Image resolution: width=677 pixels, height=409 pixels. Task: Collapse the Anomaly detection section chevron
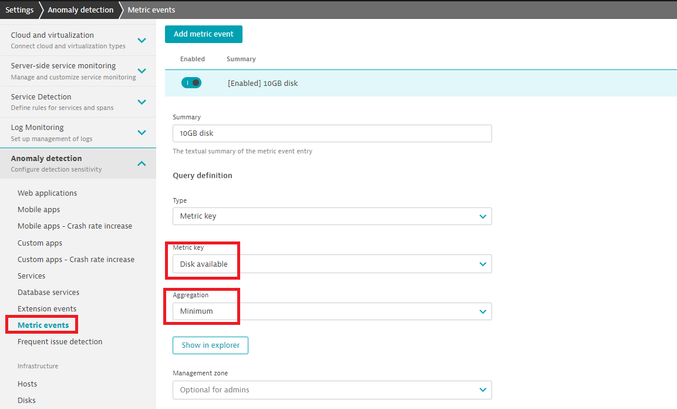tap(141, 163)
